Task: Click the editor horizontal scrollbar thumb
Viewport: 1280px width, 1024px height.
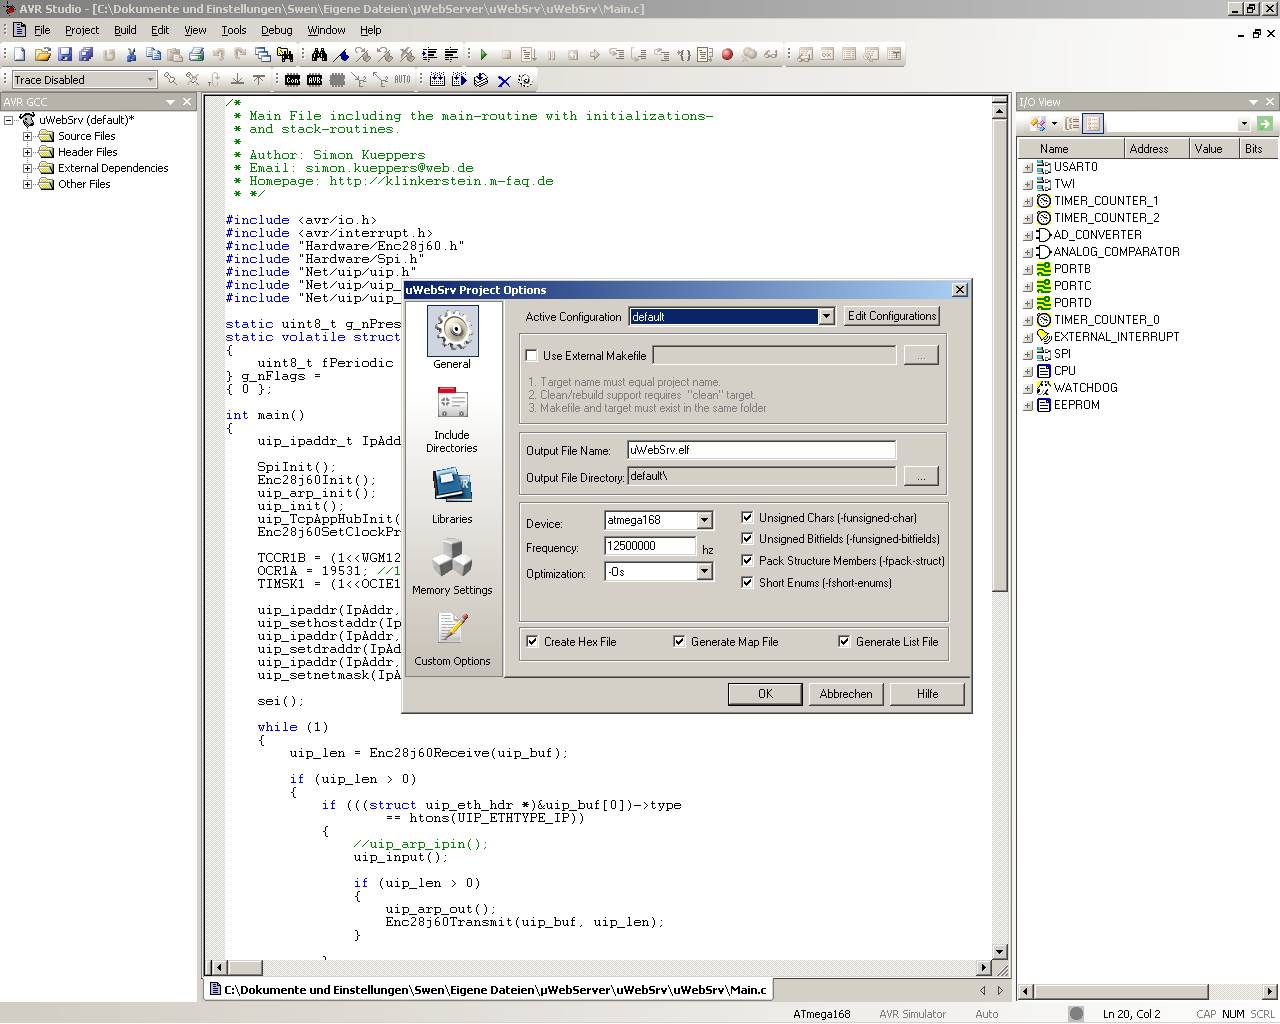Action: click(245, 967)
